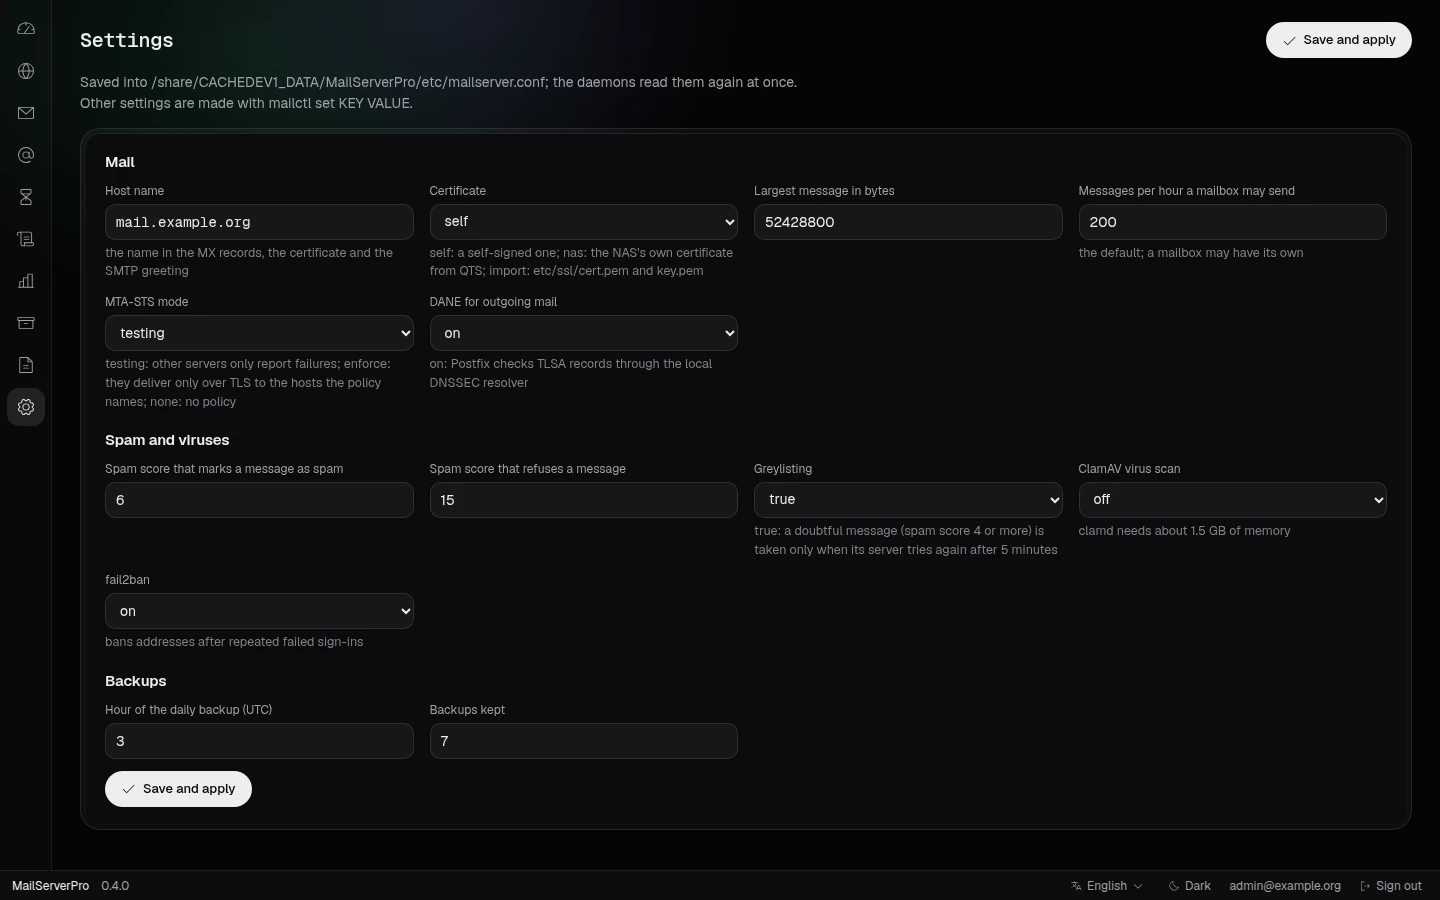Click the Backups kept field
Viewport: 1440px width, 900px height.
(x=584, y=741)
